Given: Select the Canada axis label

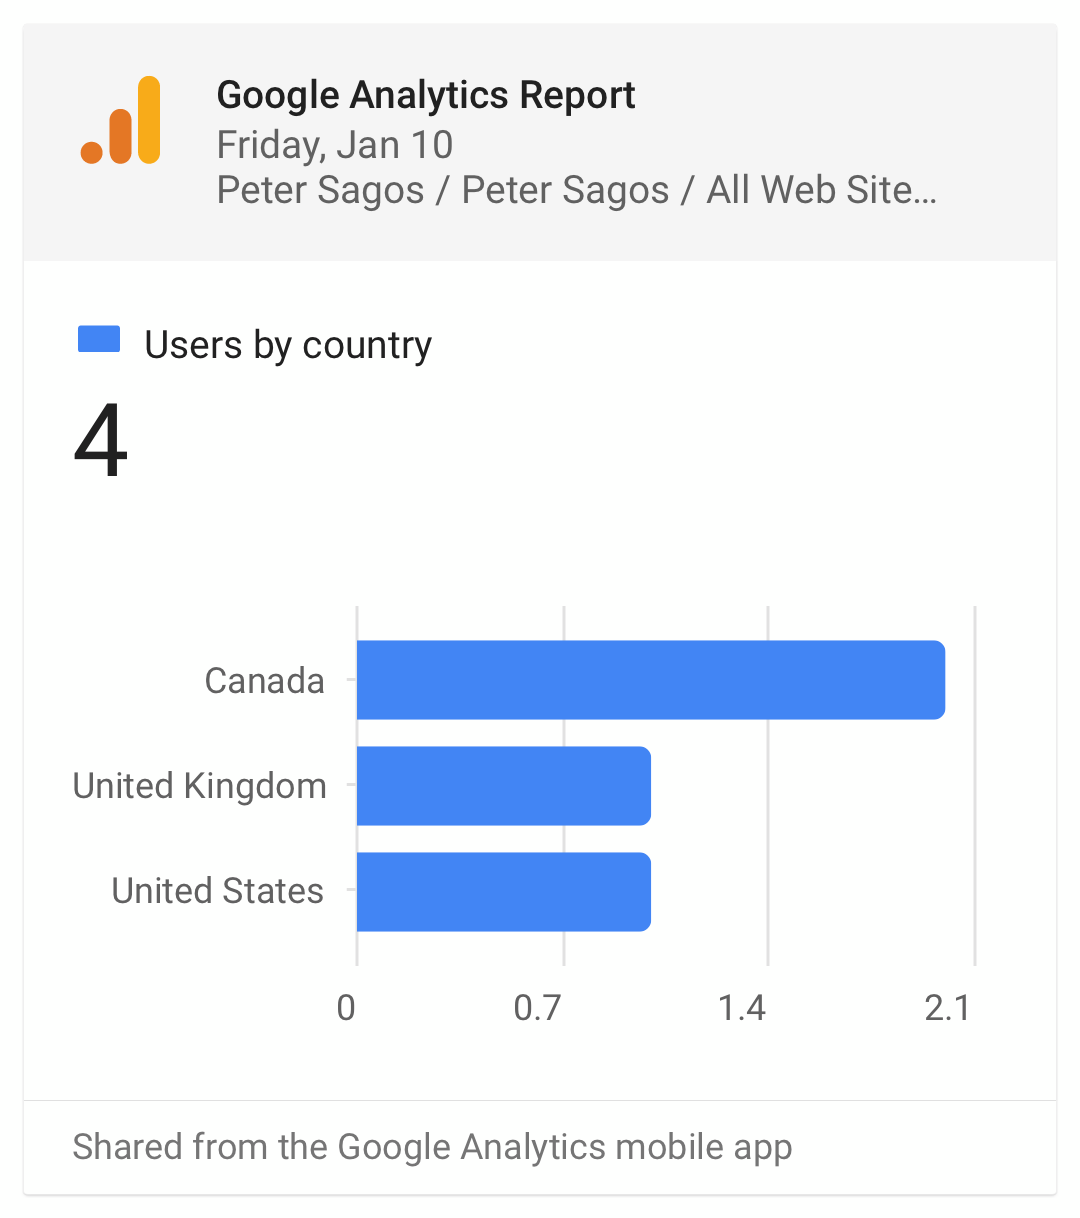Looking at the screenshot, I should pos(264,681).
